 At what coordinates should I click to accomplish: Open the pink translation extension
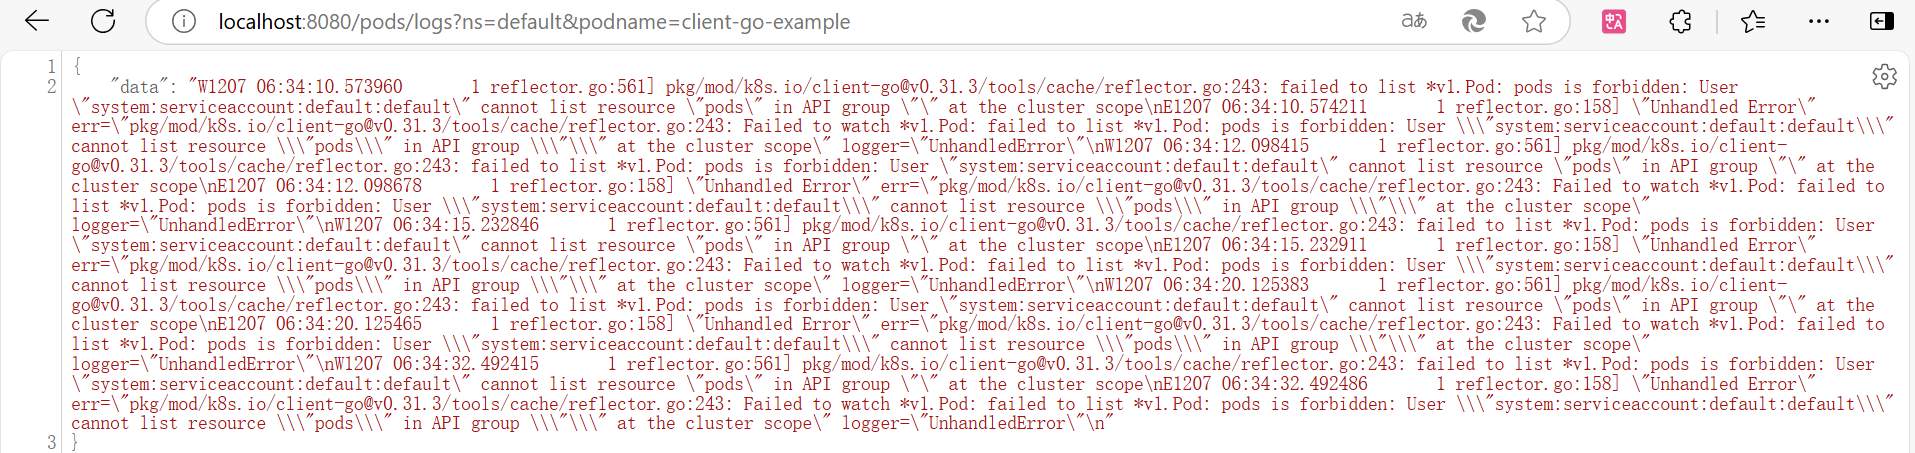[x=1614, y=21]
